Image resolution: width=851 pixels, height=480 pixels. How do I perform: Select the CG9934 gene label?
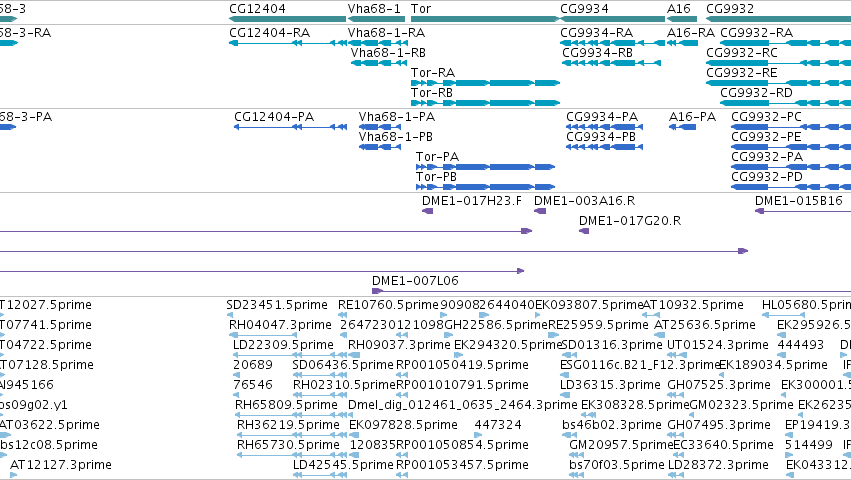[585, 9]
